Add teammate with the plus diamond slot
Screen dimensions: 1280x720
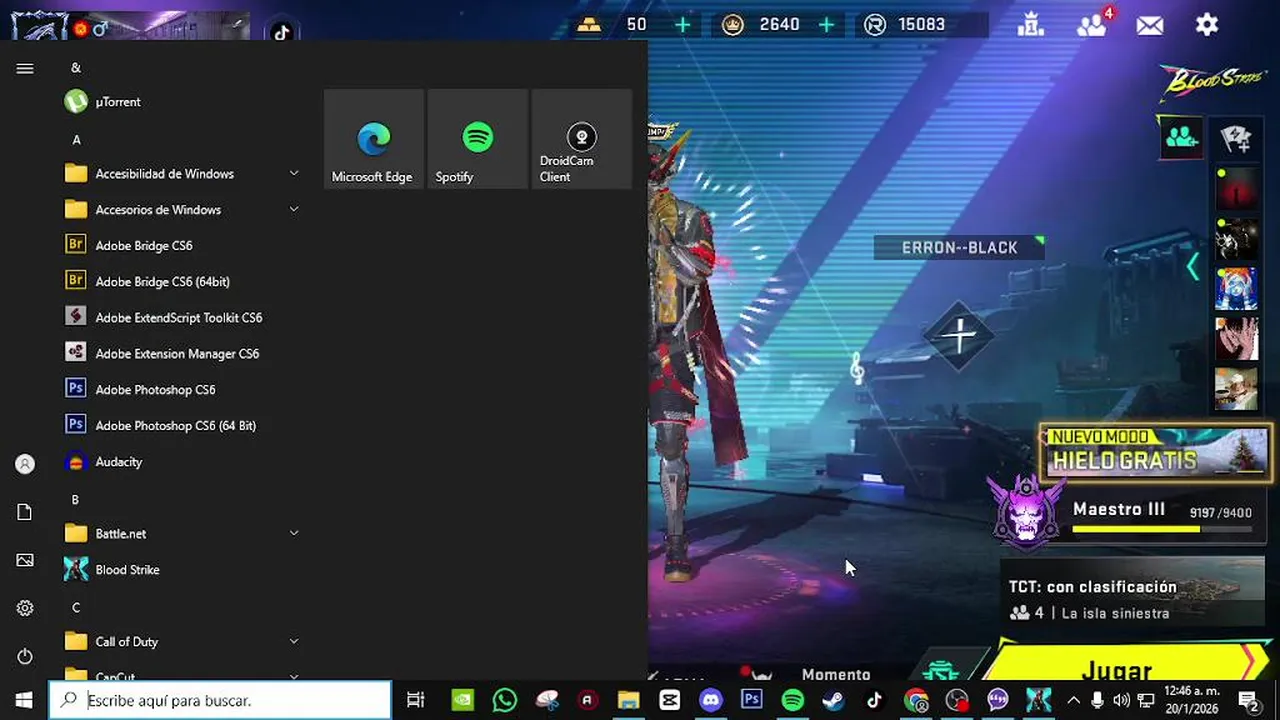point(959,336)
